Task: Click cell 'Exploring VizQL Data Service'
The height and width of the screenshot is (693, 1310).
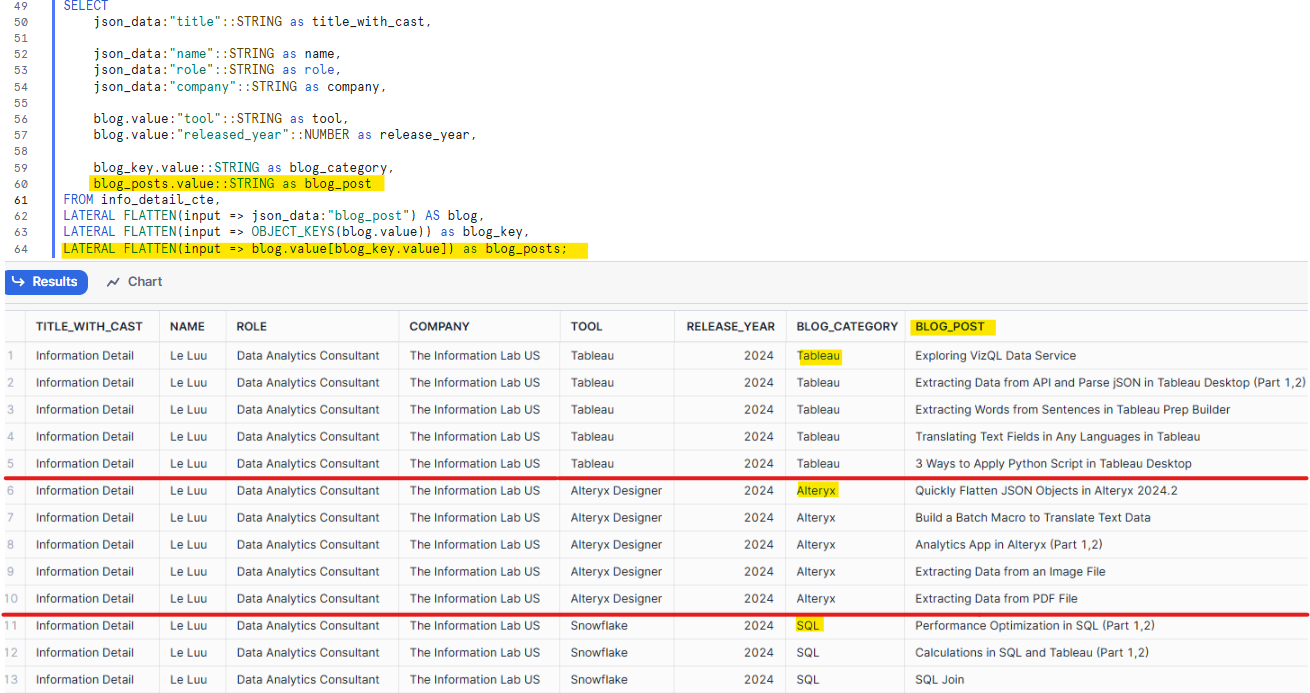Action: point(995,356)
